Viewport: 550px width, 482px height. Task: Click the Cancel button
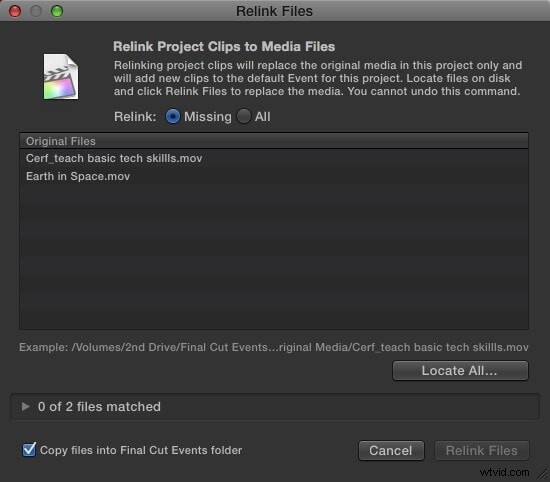coord(391,450)
